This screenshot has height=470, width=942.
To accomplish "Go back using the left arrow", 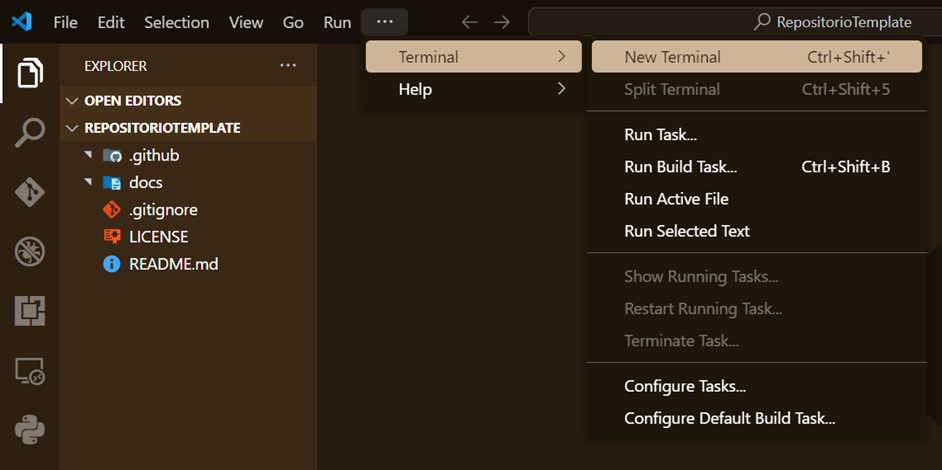I will pos(469,22).
